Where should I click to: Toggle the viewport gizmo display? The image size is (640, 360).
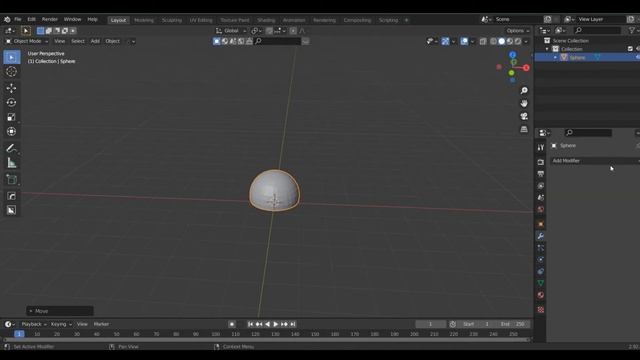pyautogui.click(x=445, y=41)
